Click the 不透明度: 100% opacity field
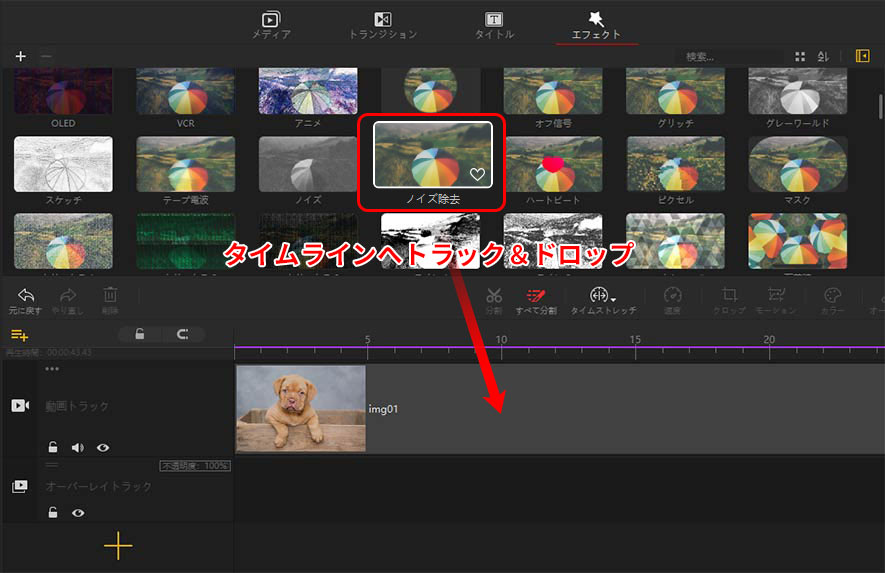Image resolution: width=885 pixels, height=573 pixels. pos(195,466)
